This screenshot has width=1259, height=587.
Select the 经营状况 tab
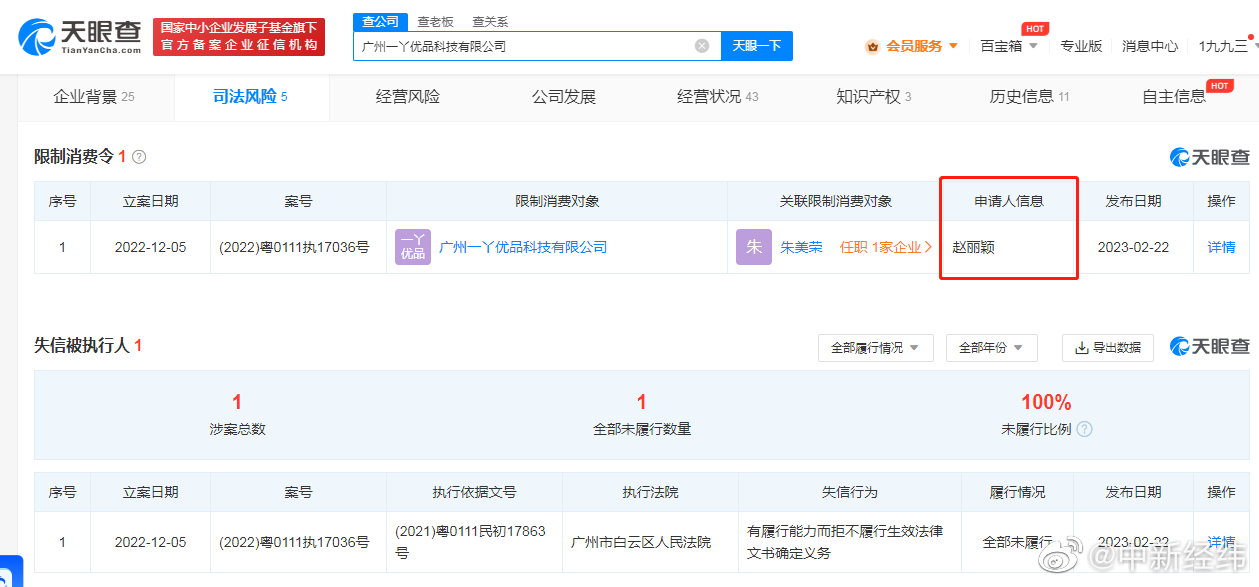tap(717, 97)
